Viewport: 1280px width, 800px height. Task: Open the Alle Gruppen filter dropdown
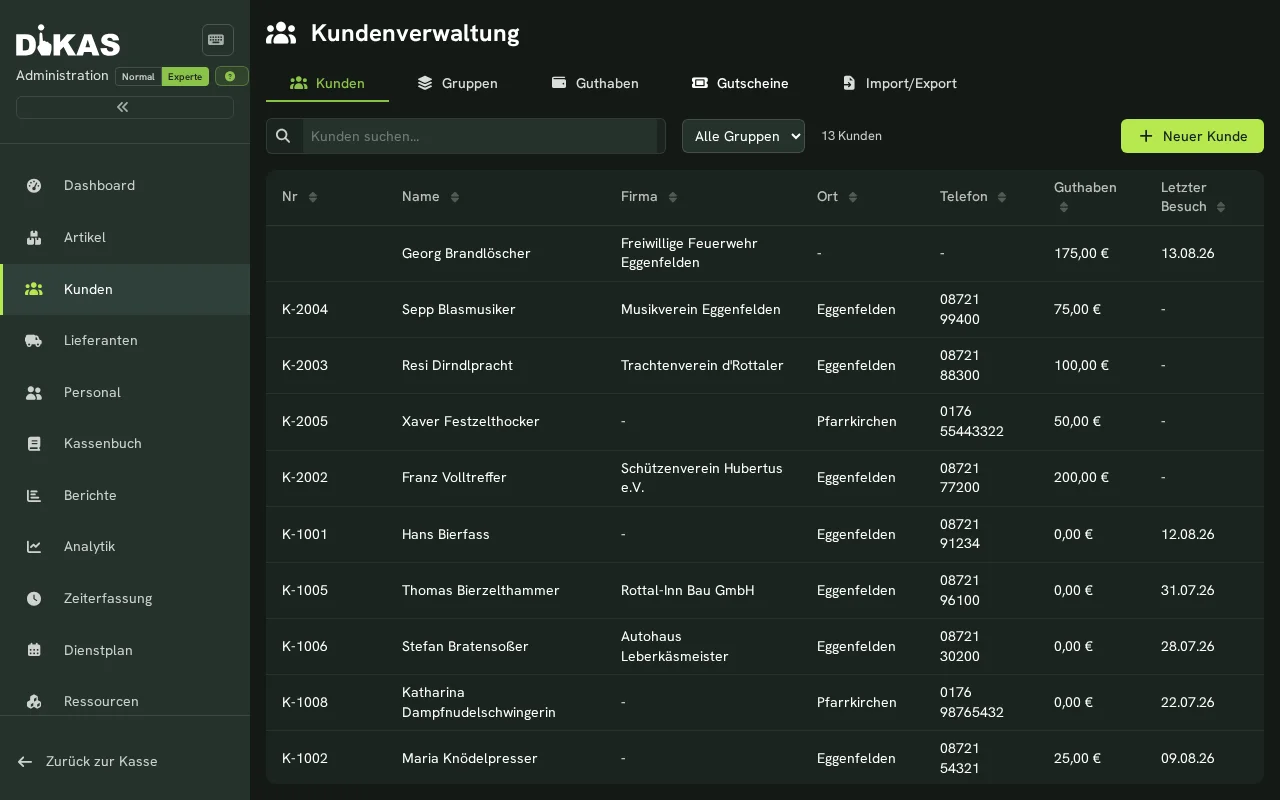pos(743,136)
